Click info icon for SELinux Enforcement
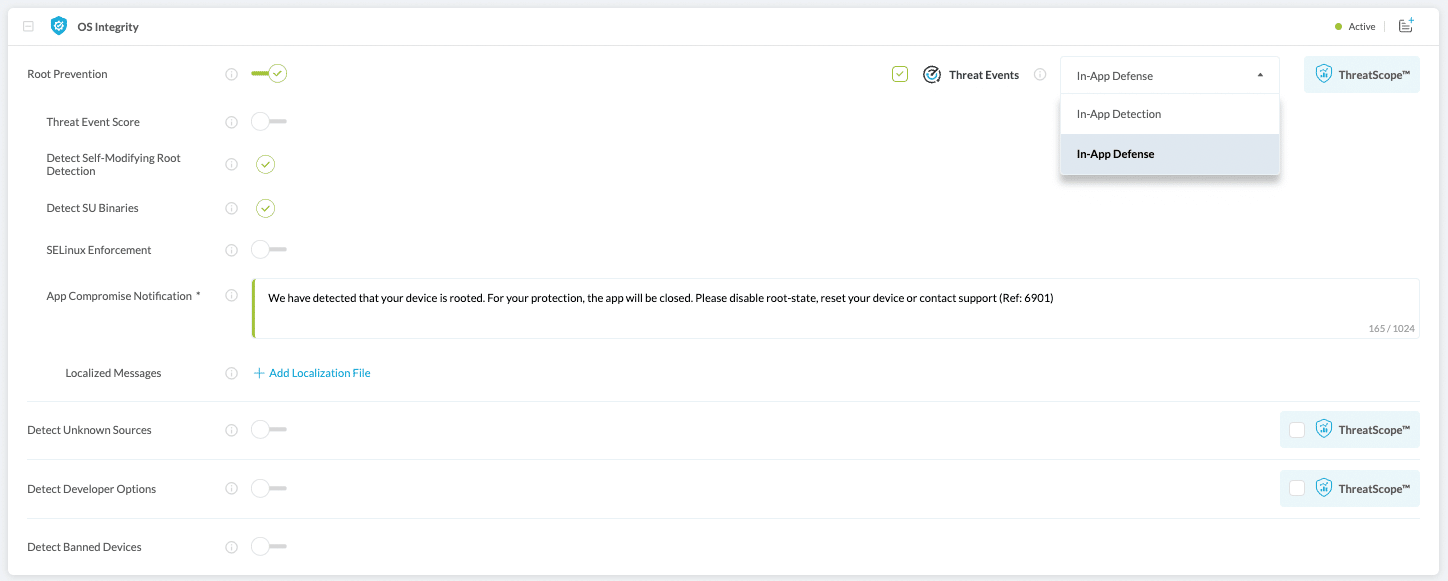 click(232, 250)
